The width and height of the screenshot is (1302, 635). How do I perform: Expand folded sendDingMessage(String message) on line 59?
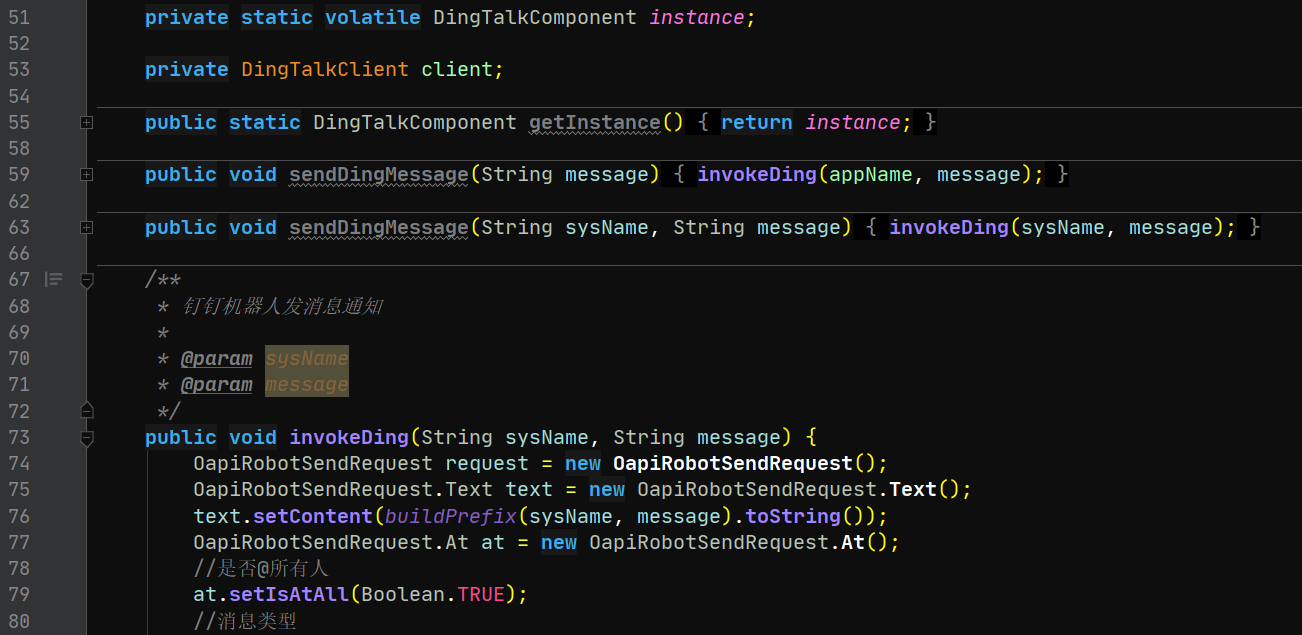click(87, 174)
